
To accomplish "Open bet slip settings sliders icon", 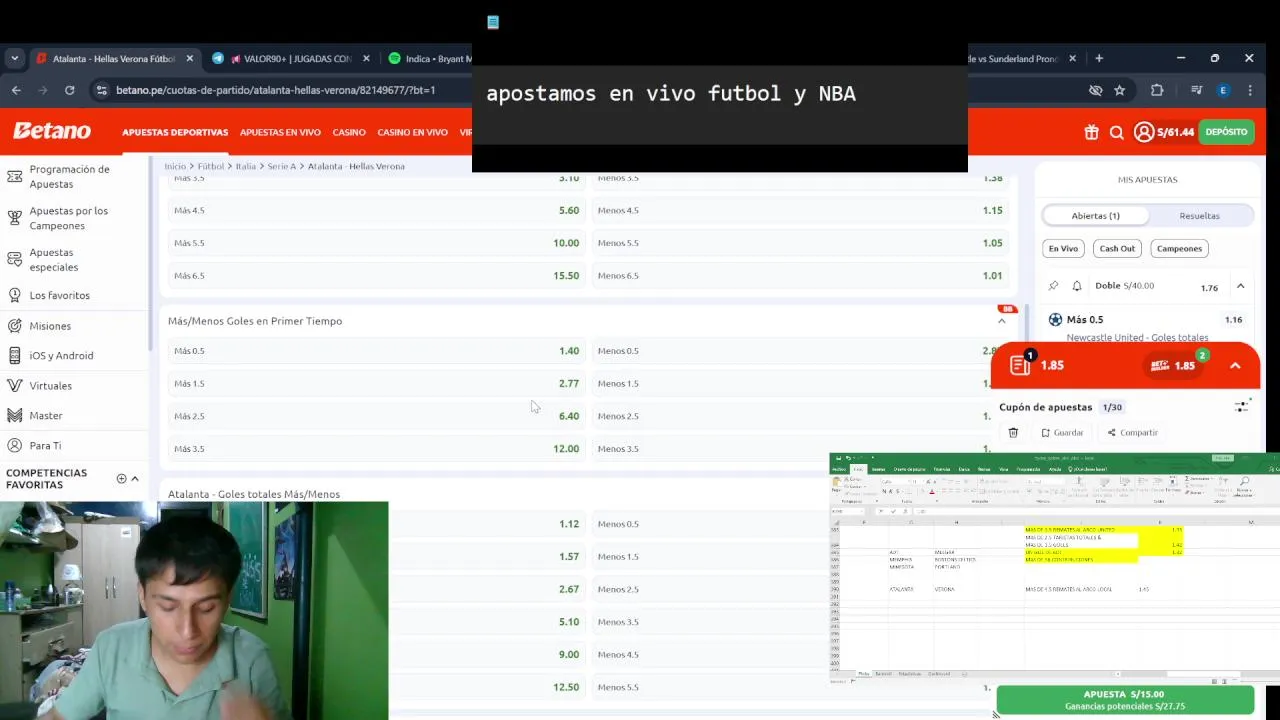I will tap(1241, 407).
